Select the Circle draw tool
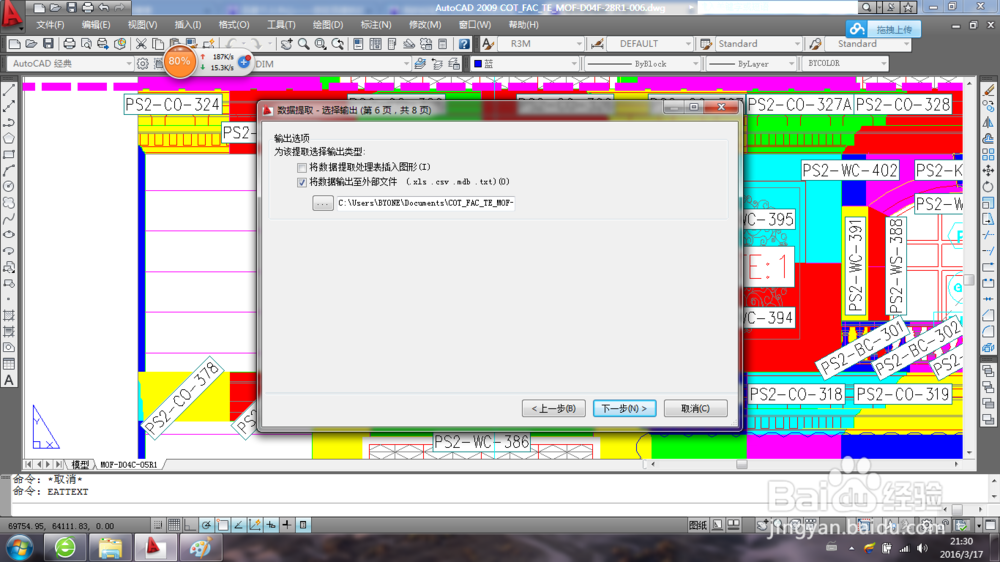Viewport: 1000px width, 562px height. [9, 186]
